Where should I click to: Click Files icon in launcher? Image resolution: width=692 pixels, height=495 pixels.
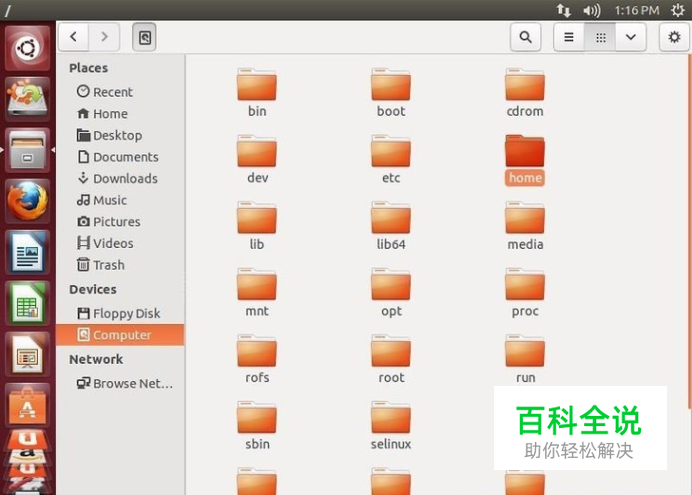click(27, 150)
